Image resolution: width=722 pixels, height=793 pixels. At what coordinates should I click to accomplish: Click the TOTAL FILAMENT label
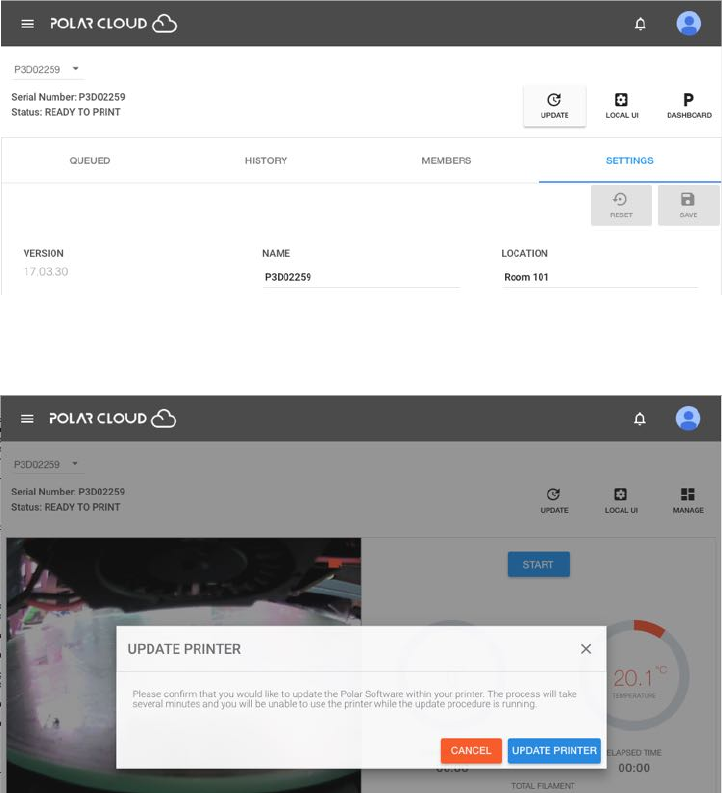click(543, 786)
